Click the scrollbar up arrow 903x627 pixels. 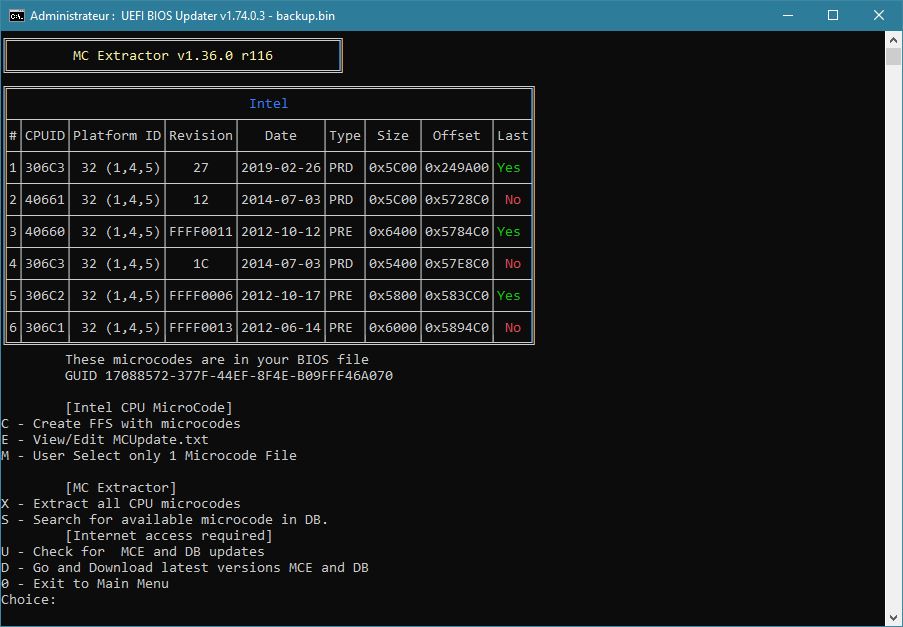(x=893, y=40)
